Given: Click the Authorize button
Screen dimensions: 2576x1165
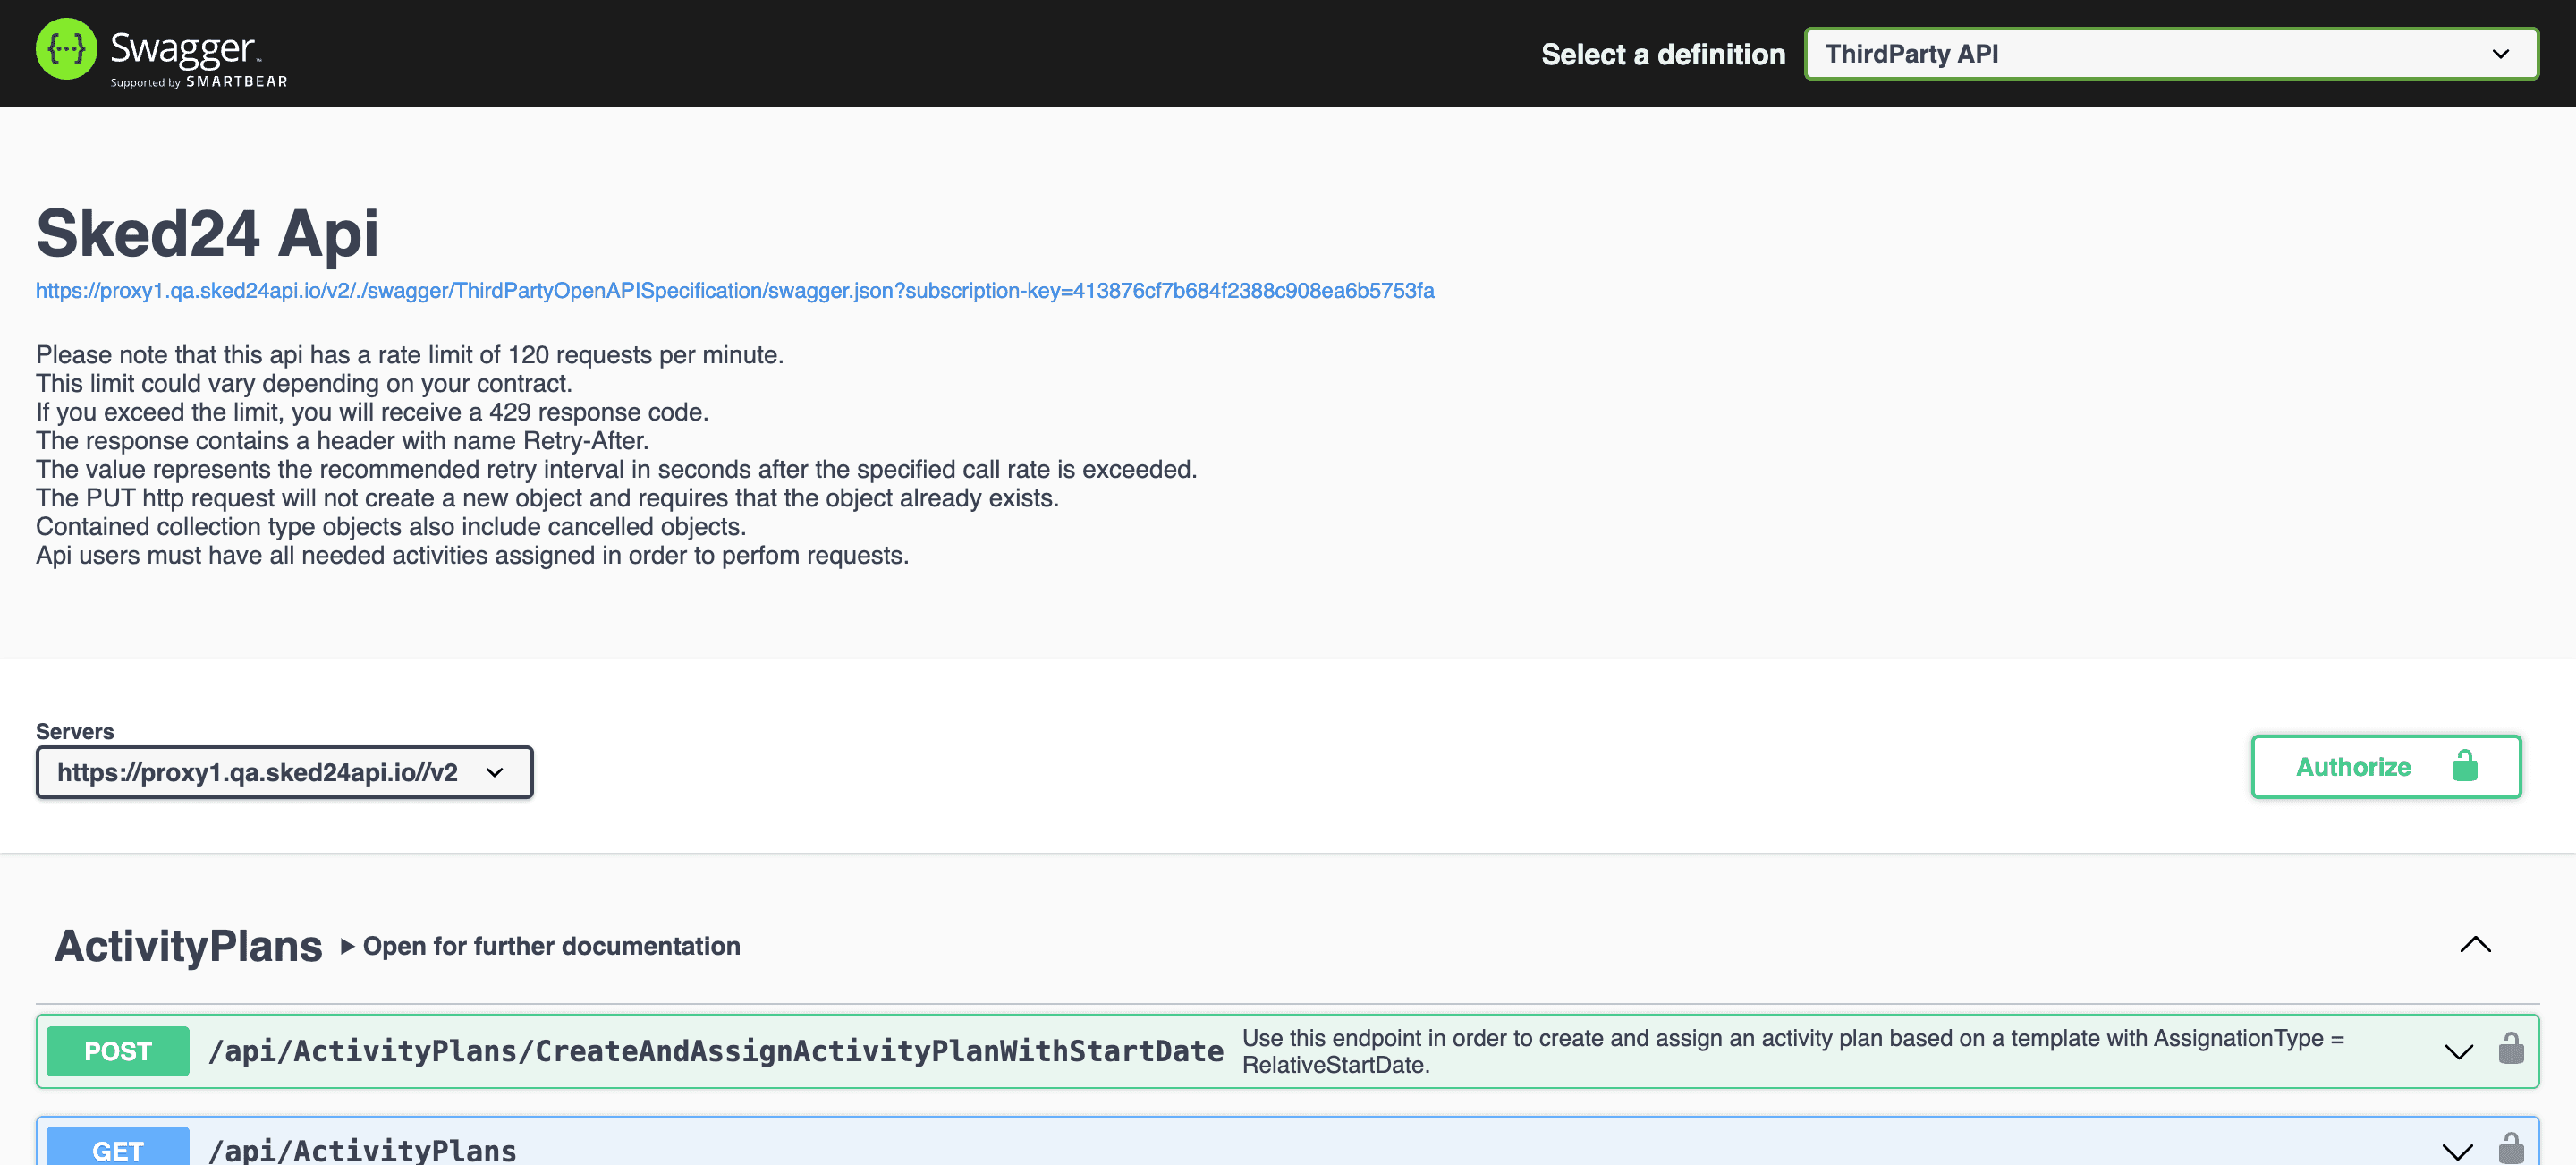Looking at the screenshot, I should [x=2386, y=767].
